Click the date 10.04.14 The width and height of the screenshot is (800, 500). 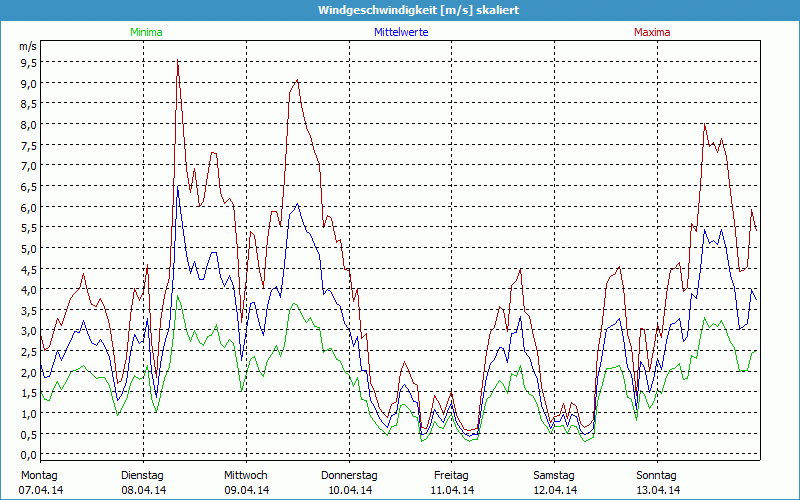[349, 490]
